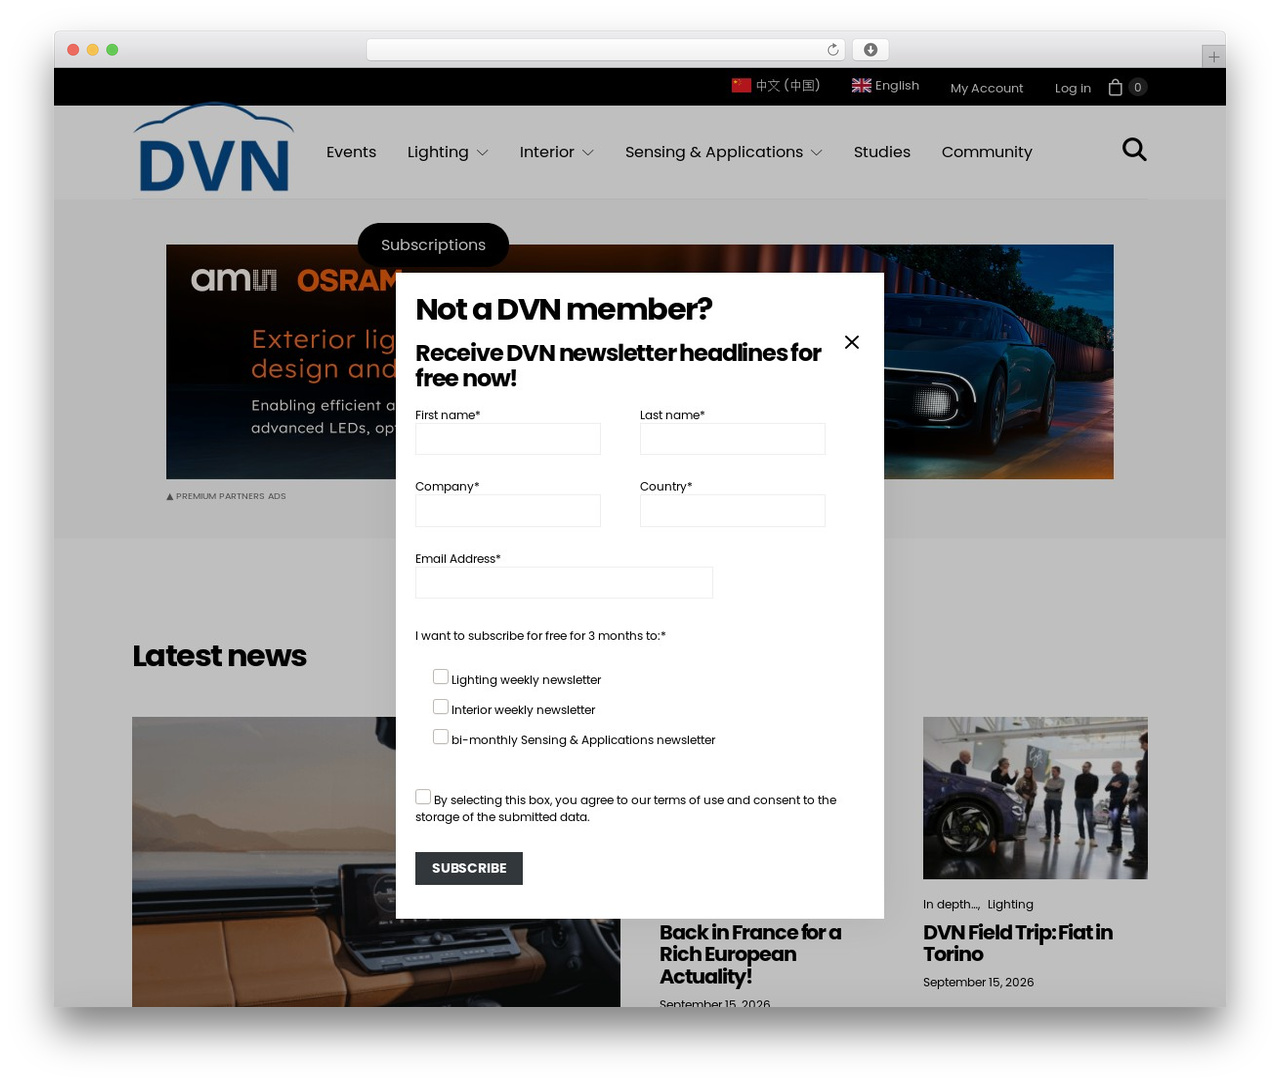
Task: Focus the Last name field
Action: coord(733,439)
